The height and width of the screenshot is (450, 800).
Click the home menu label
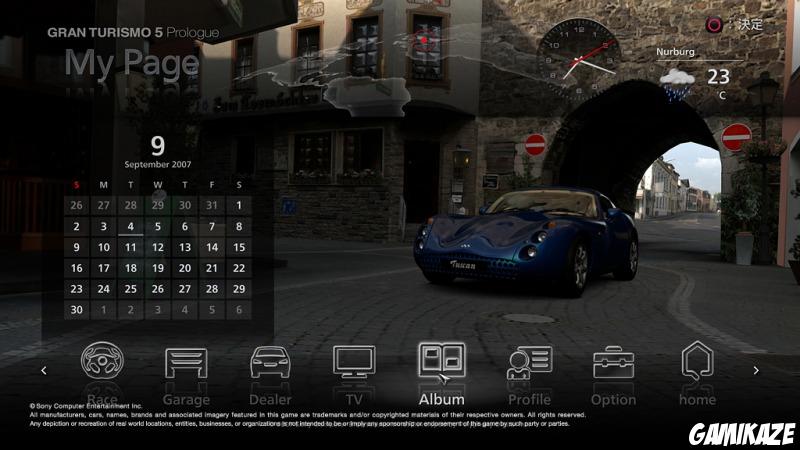pos(697,399)
